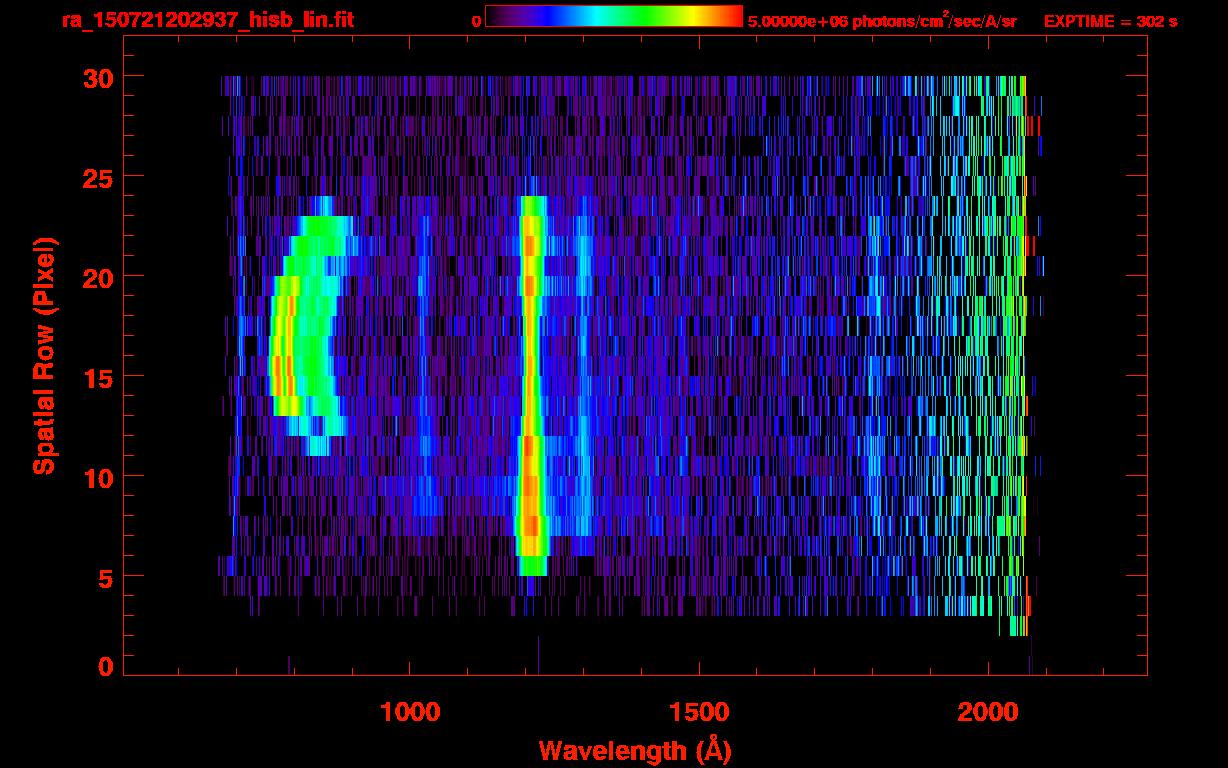Image resolution: width=1228 pixels, height=768 pixels.
Task: Click the filename ra_150721202937_hisb_lin.fit title
Action: pyautogui.click(x=207, y=20)
